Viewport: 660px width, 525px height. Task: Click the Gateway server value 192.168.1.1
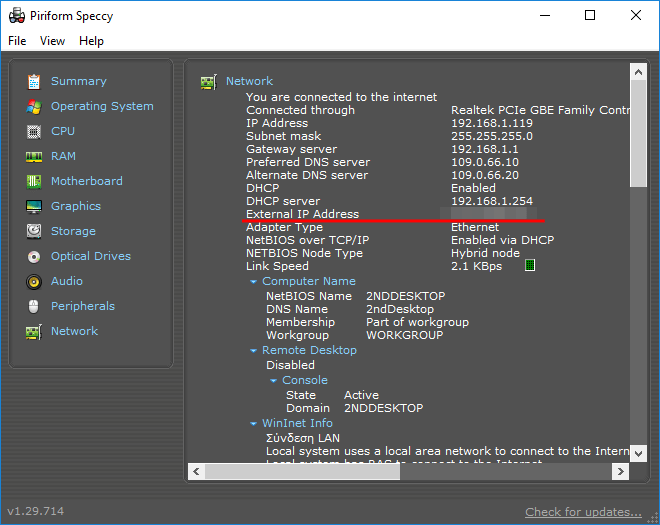(485, 149)
